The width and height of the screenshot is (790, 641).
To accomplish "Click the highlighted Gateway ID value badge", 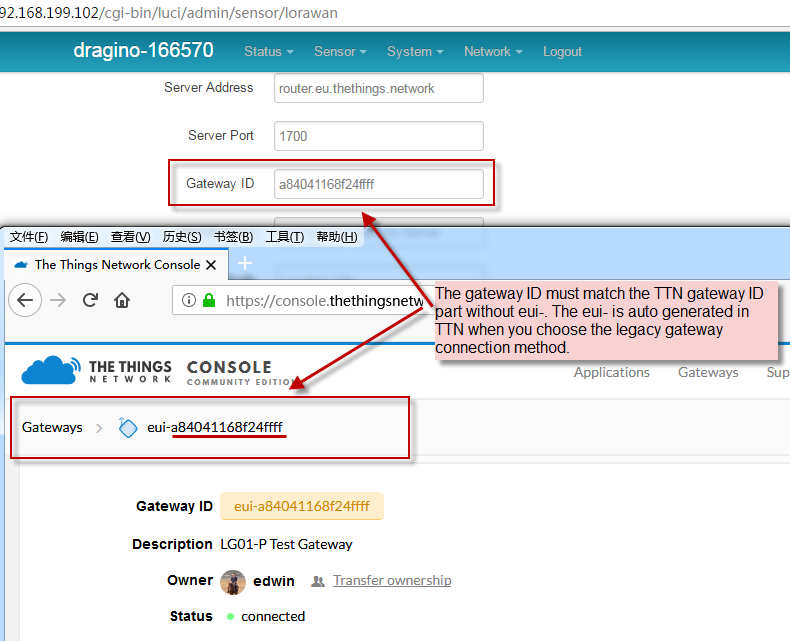I will coord(302,506).
